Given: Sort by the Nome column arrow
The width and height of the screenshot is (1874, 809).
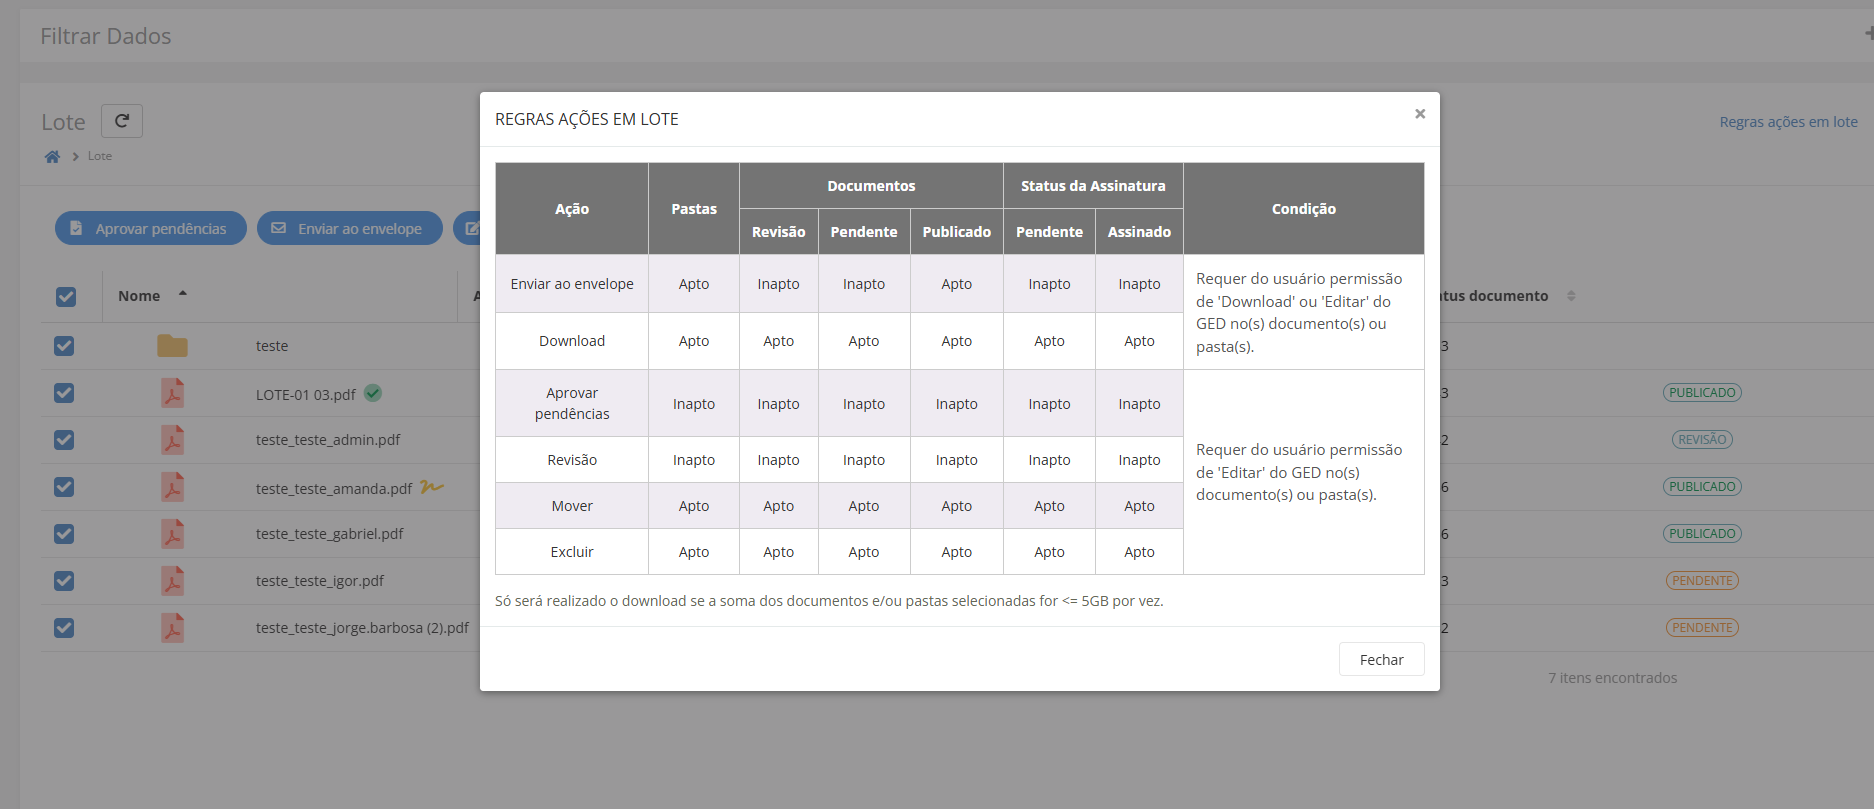Looking at the screenshot, I should 183,294.
